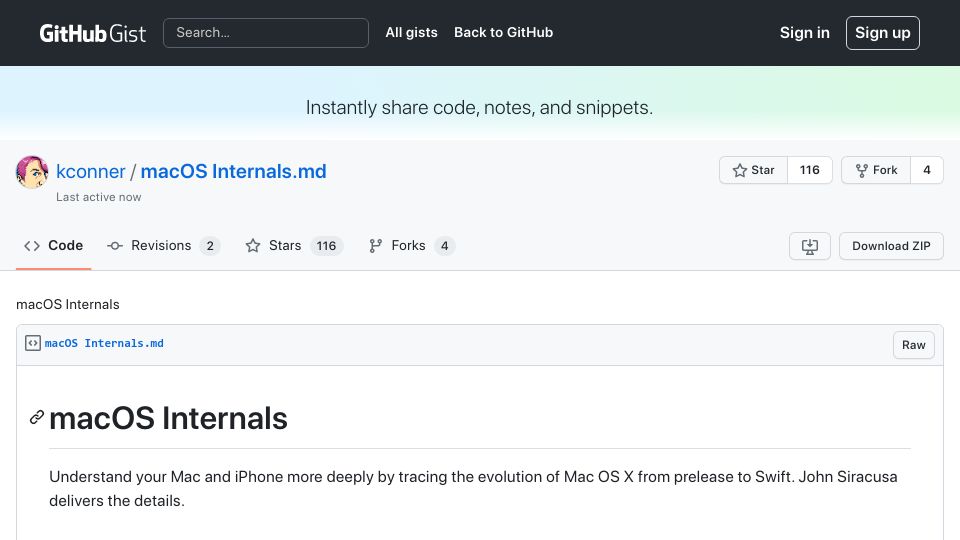960x540 pixels.
Task: Open the All gists link
Action: 411,32
